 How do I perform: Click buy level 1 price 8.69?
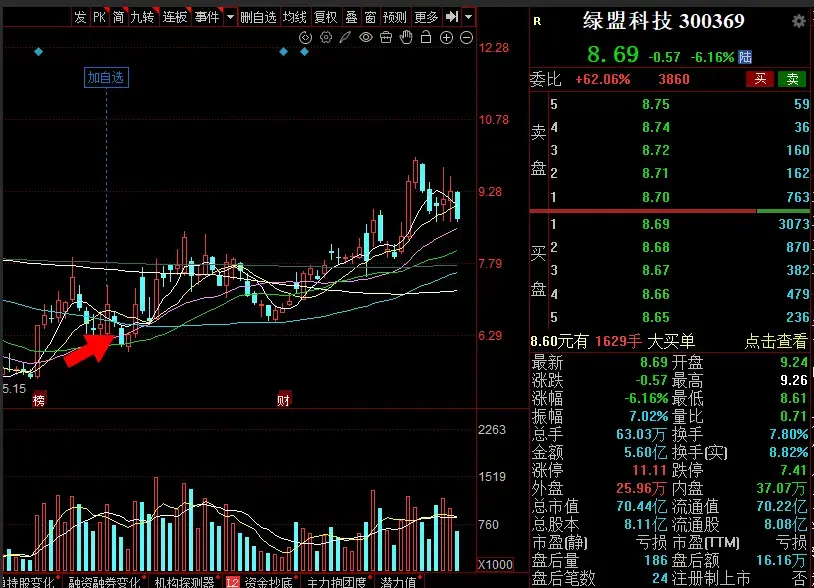click(656, 224)
